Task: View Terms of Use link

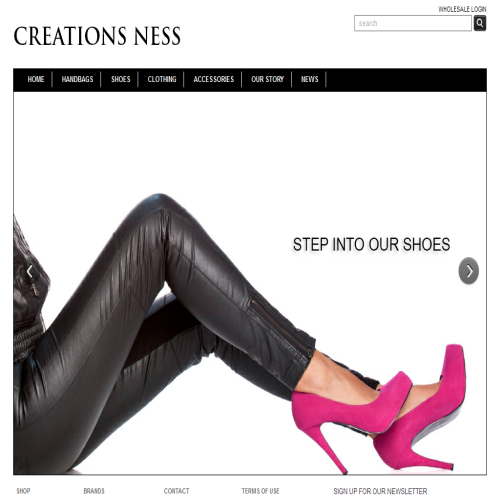Action: [260, 491]
